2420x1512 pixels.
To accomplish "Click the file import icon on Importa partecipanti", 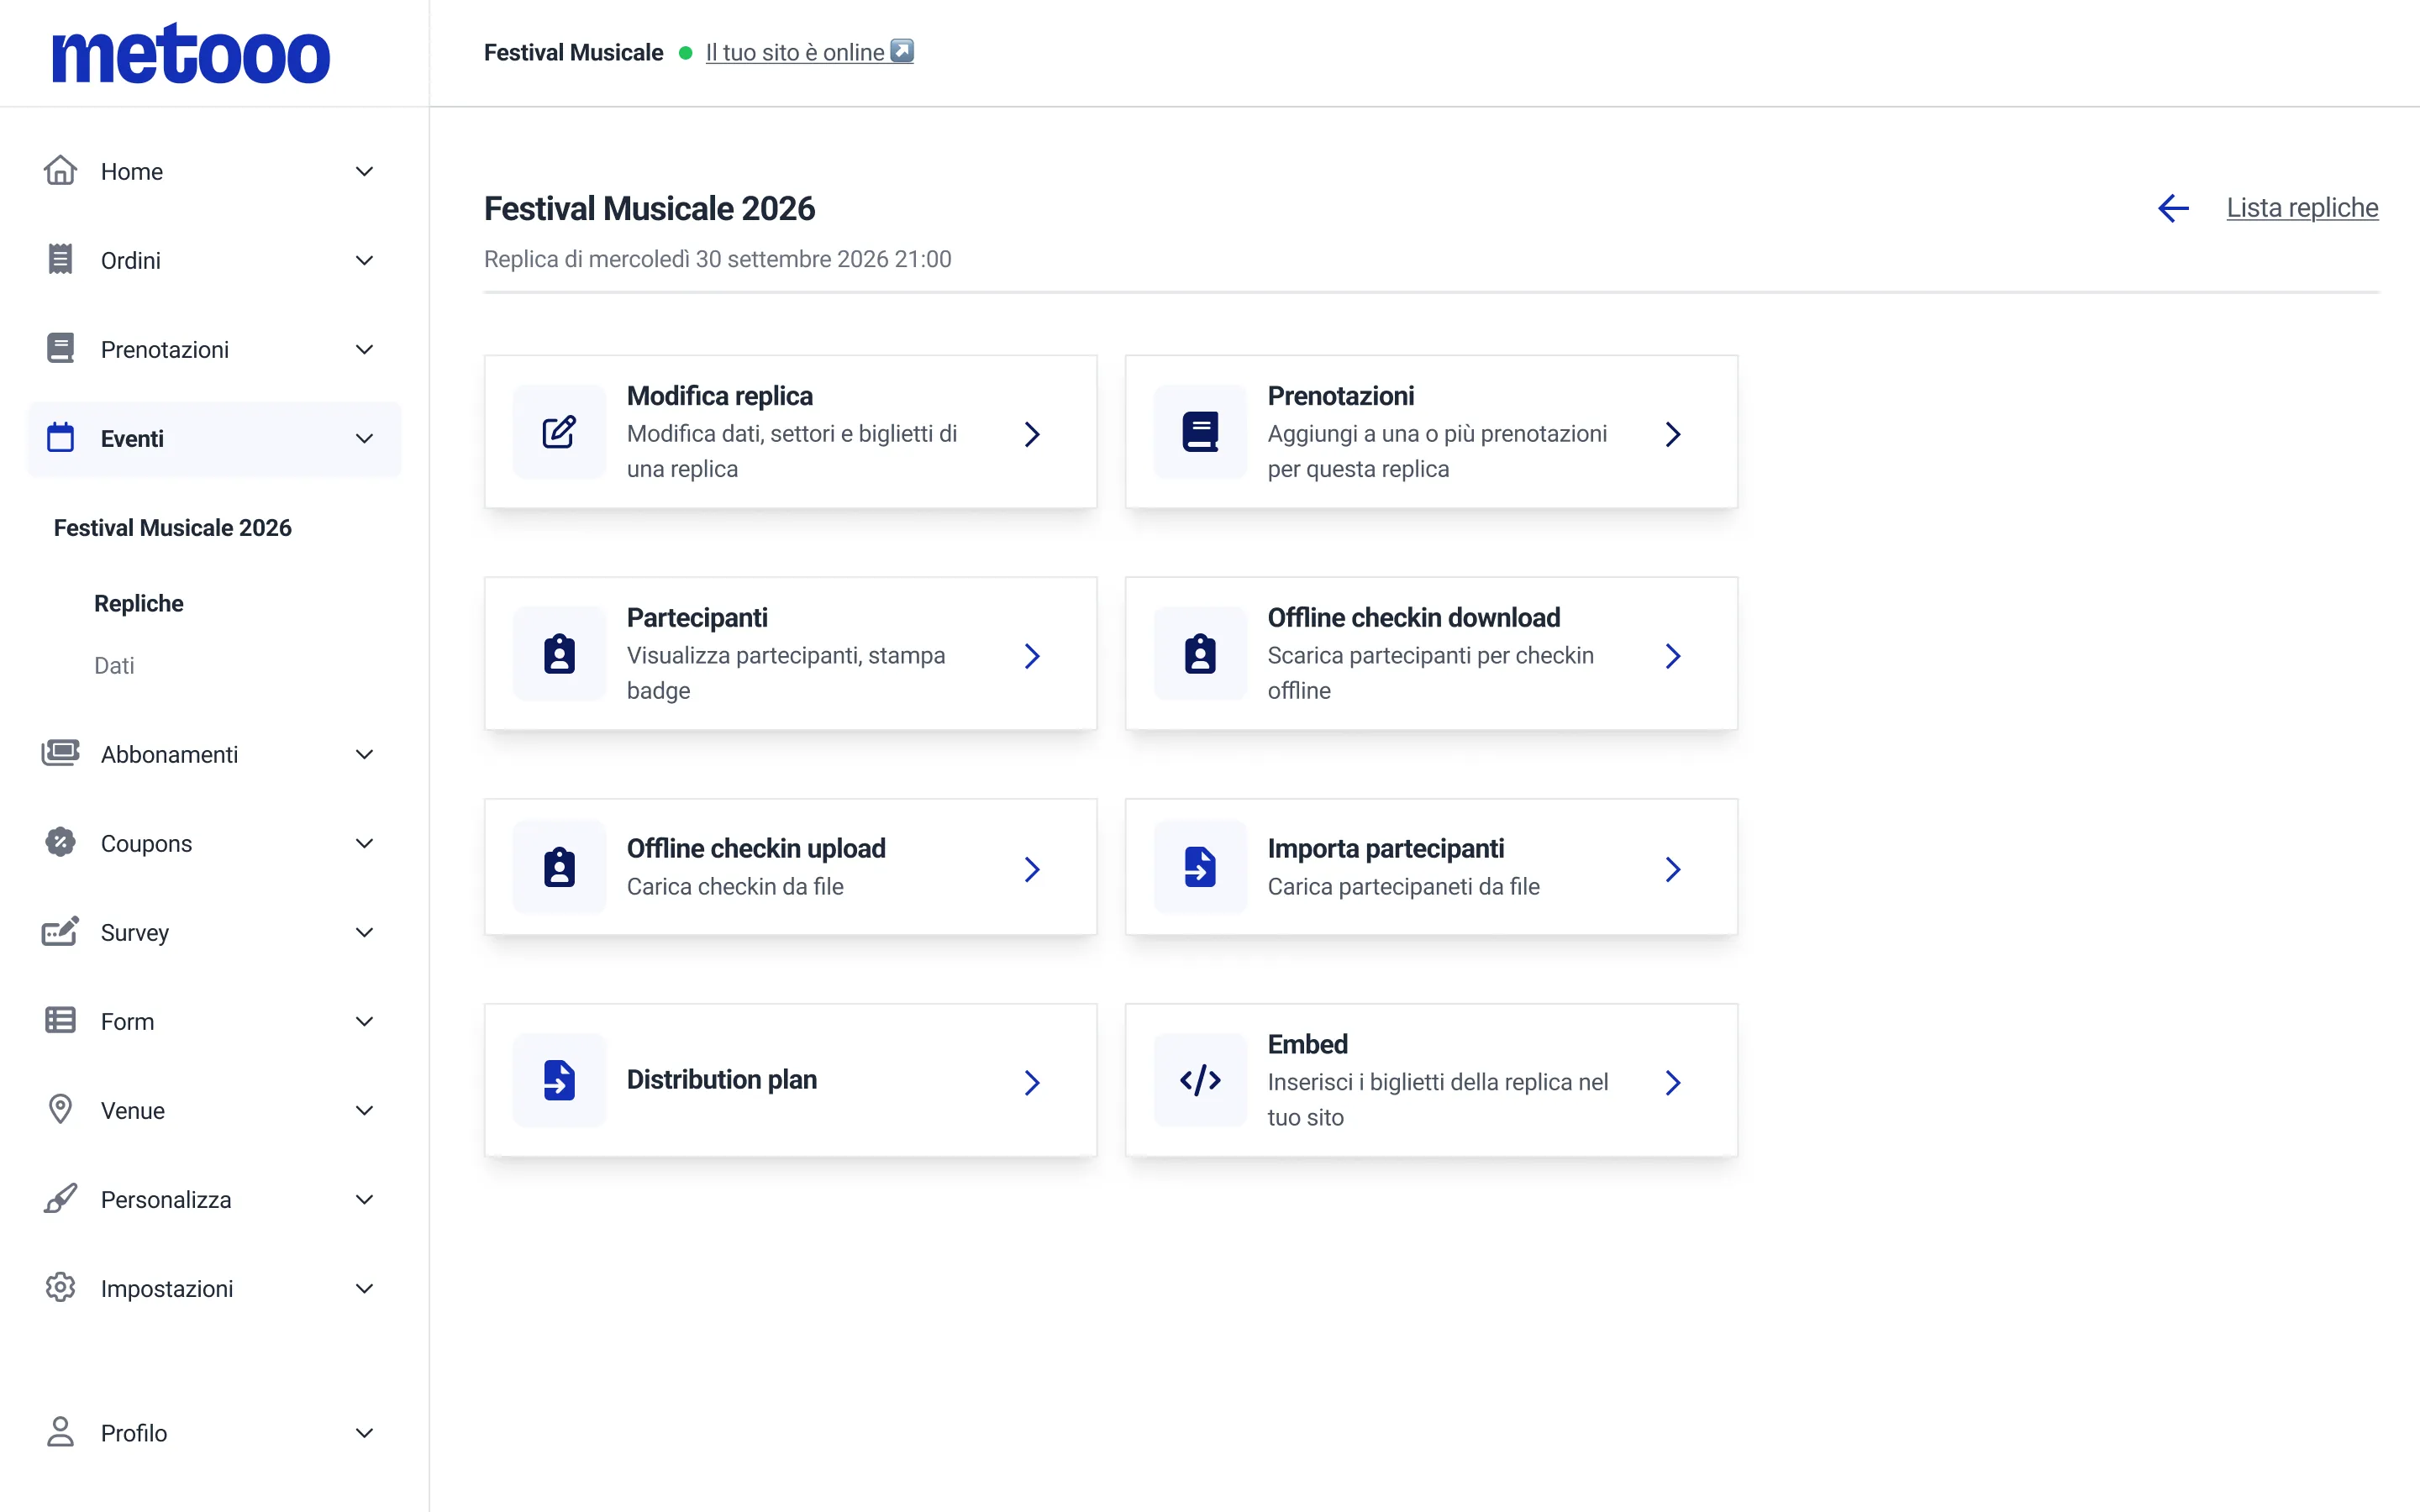I will (1200, 867).
